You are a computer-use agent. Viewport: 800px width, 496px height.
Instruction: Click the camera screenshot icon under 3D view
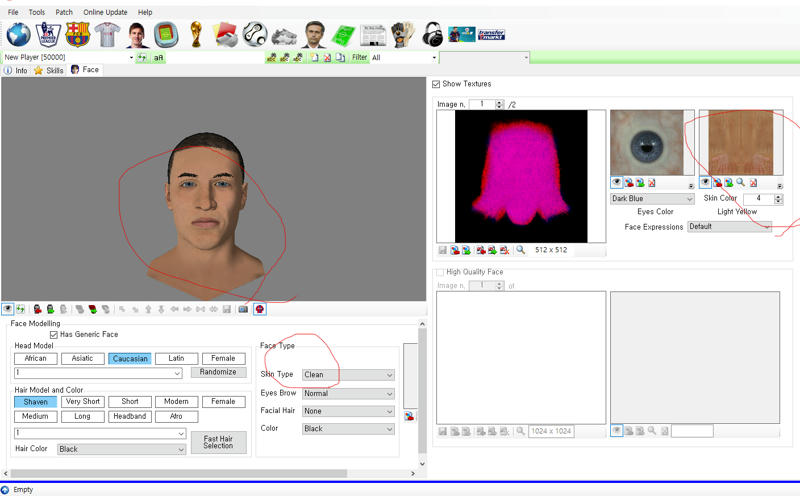coord(243,309)
